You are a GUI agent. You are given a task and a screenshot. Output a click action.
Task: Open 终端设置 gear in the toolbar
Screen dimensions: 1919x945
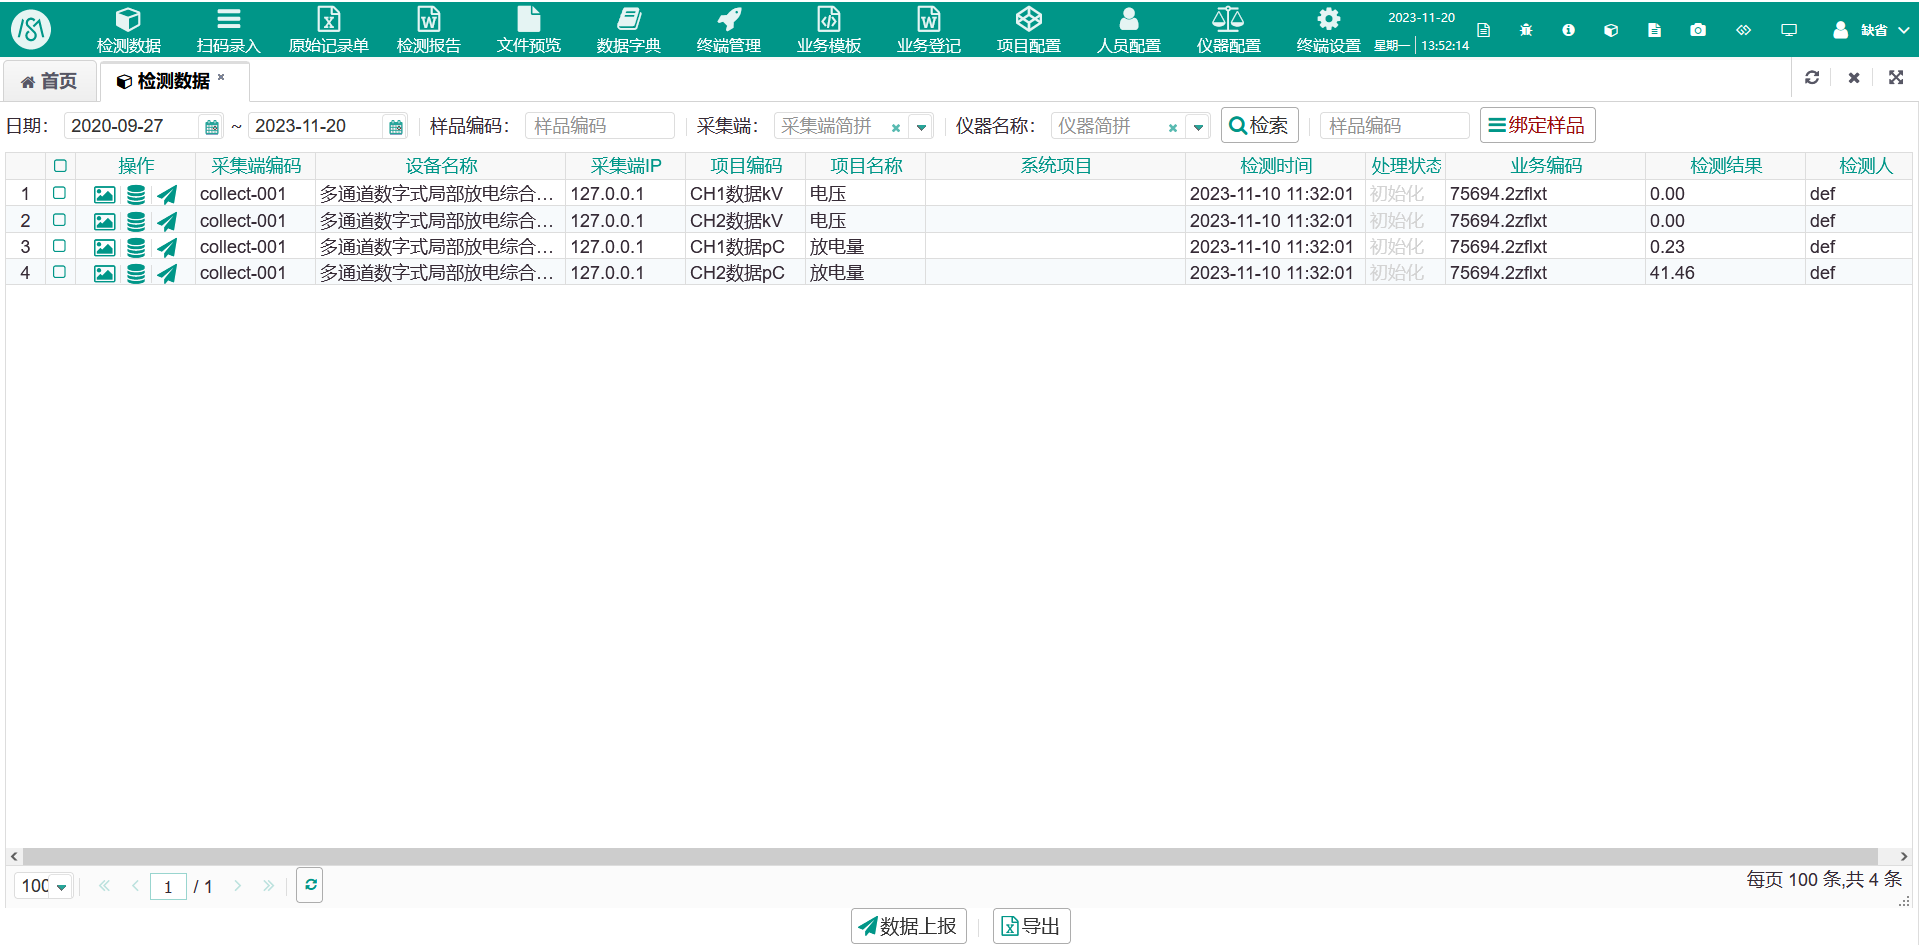click(1328, 30)
